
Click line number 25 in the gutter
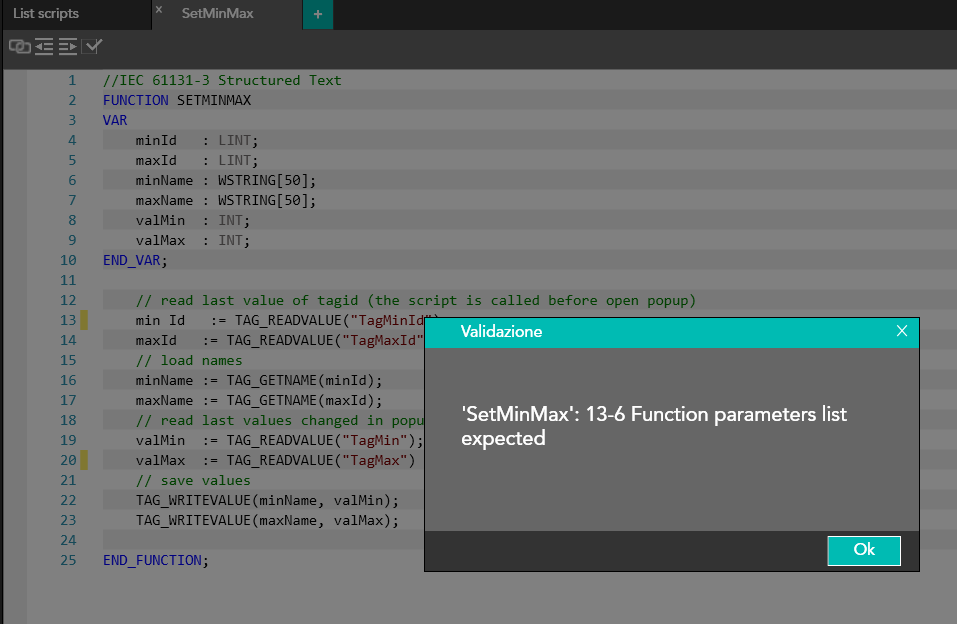pyautogui.click(x=67, y=560)
